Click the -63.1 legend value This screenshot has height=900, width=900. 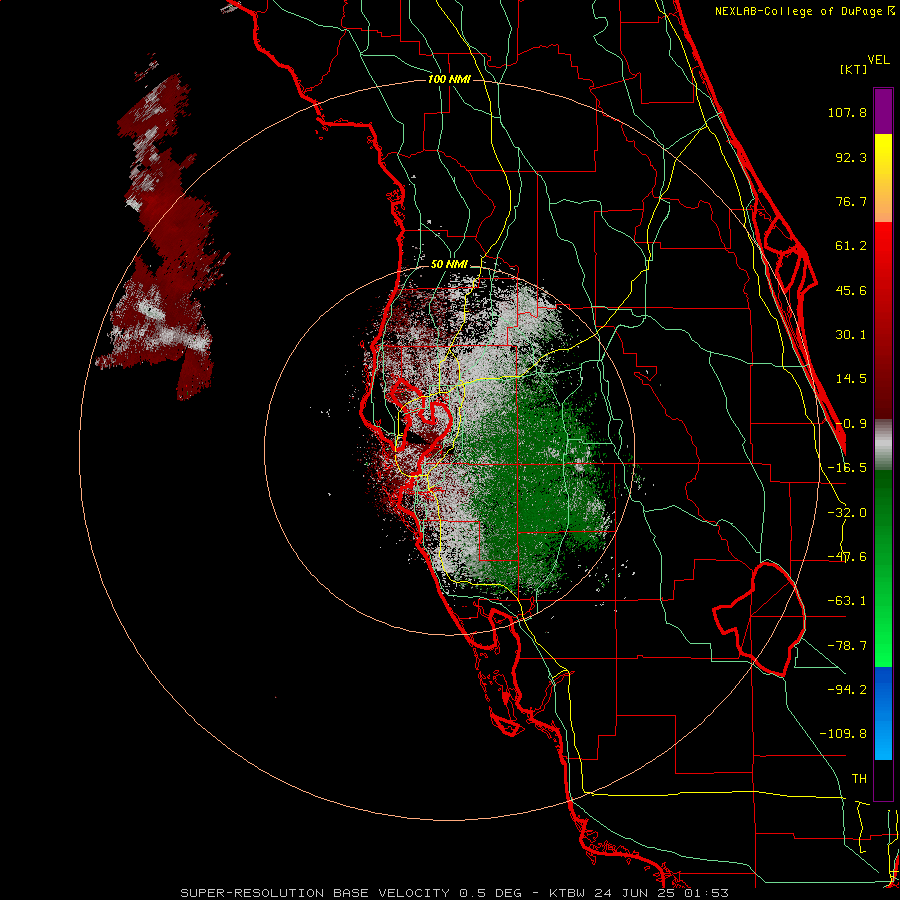pyautogui.click(x=847, y=601)
